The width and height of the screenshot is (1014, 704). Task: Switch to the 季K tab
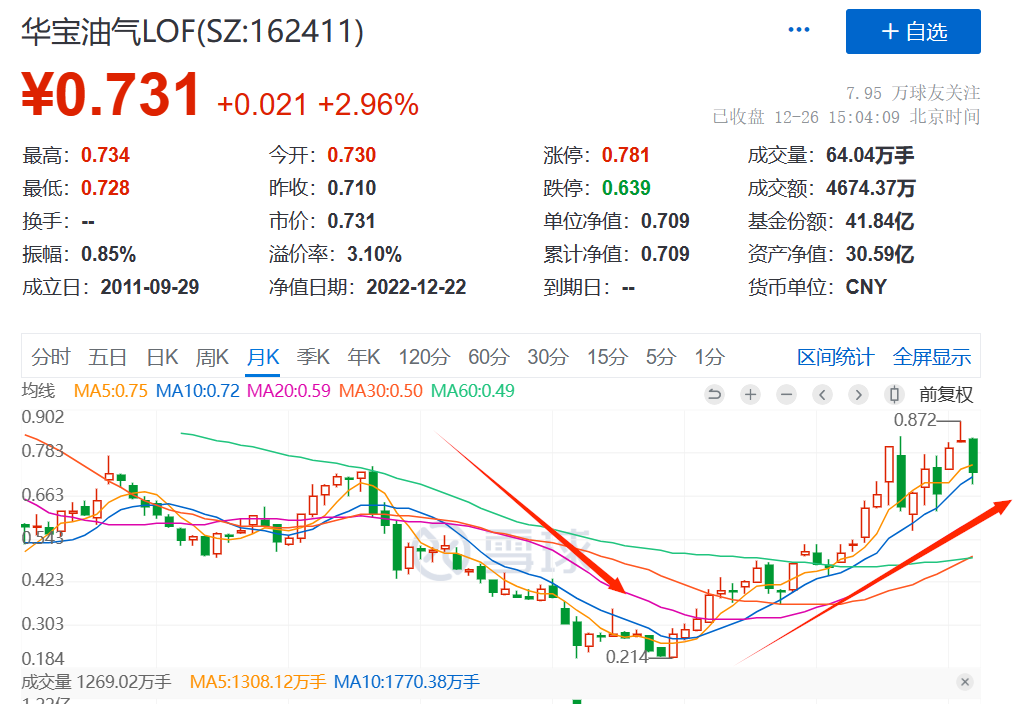pyautogui.click(x=313, y=357)
